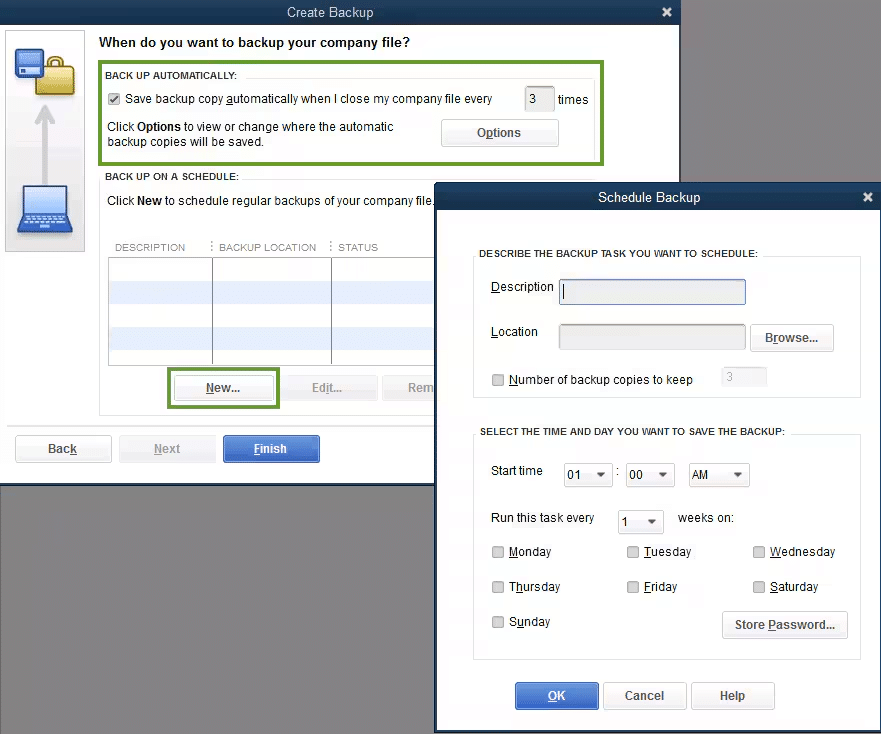Cancel the Schedule Backup dialog
This screenshot has height=734, width=881.
(x=644, y=696)
